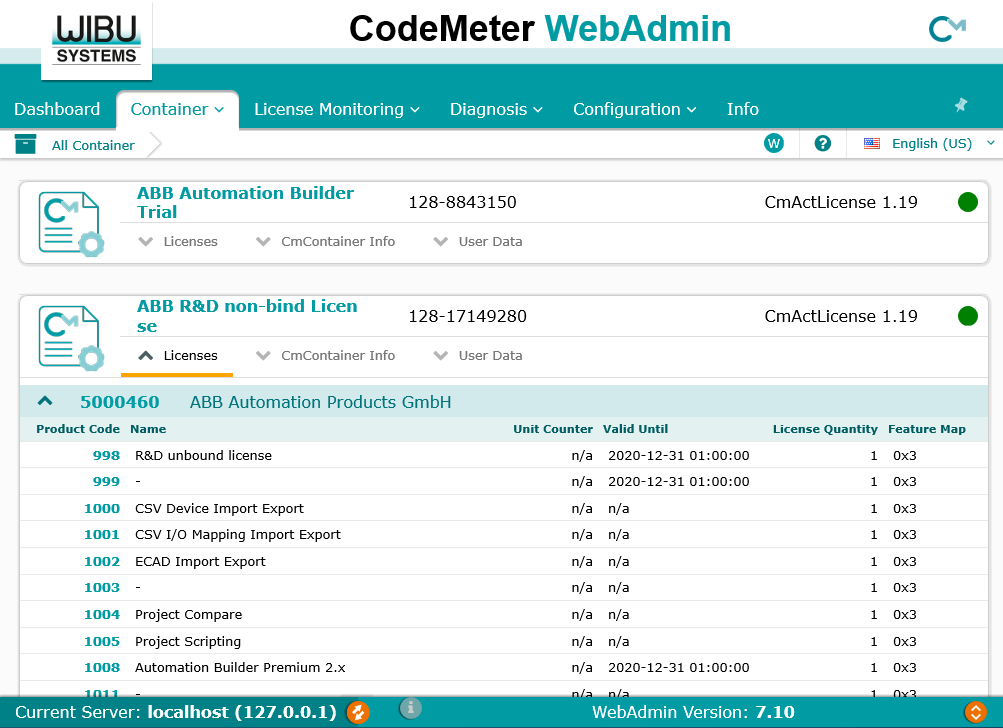The image size is (1003, 728).
Task: Open product code 1005
Action: coord(102,642)
